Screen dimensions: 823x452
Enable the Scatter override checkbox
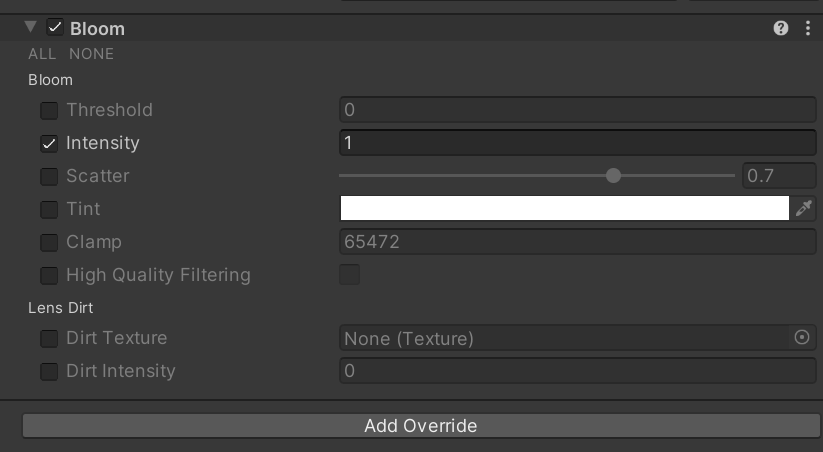point(49,176)
